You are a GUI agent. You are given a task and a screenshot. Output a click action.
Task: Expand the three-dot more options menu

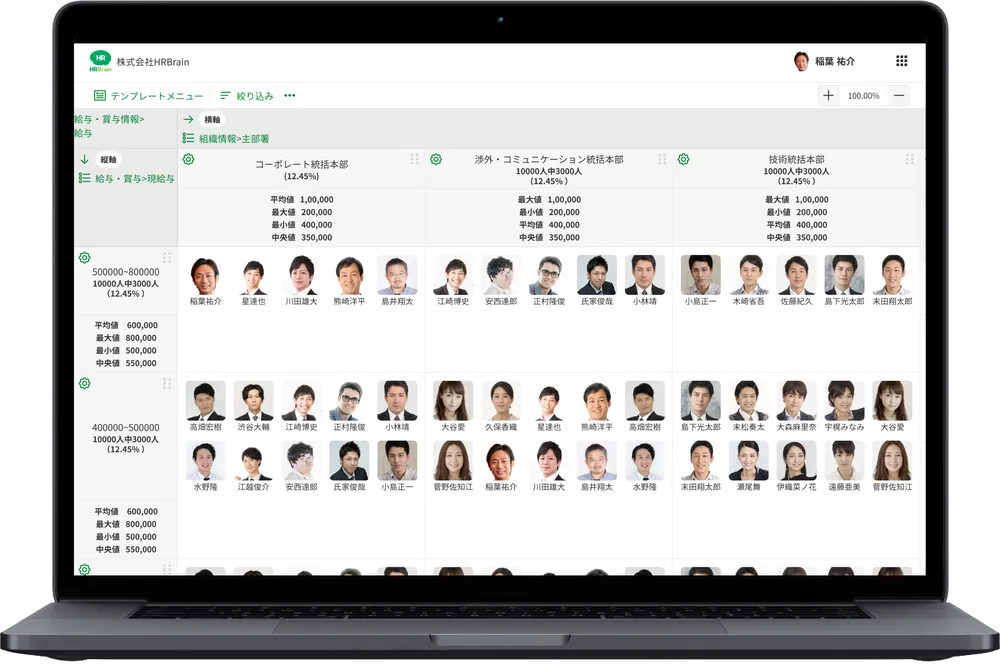point(290,96)
